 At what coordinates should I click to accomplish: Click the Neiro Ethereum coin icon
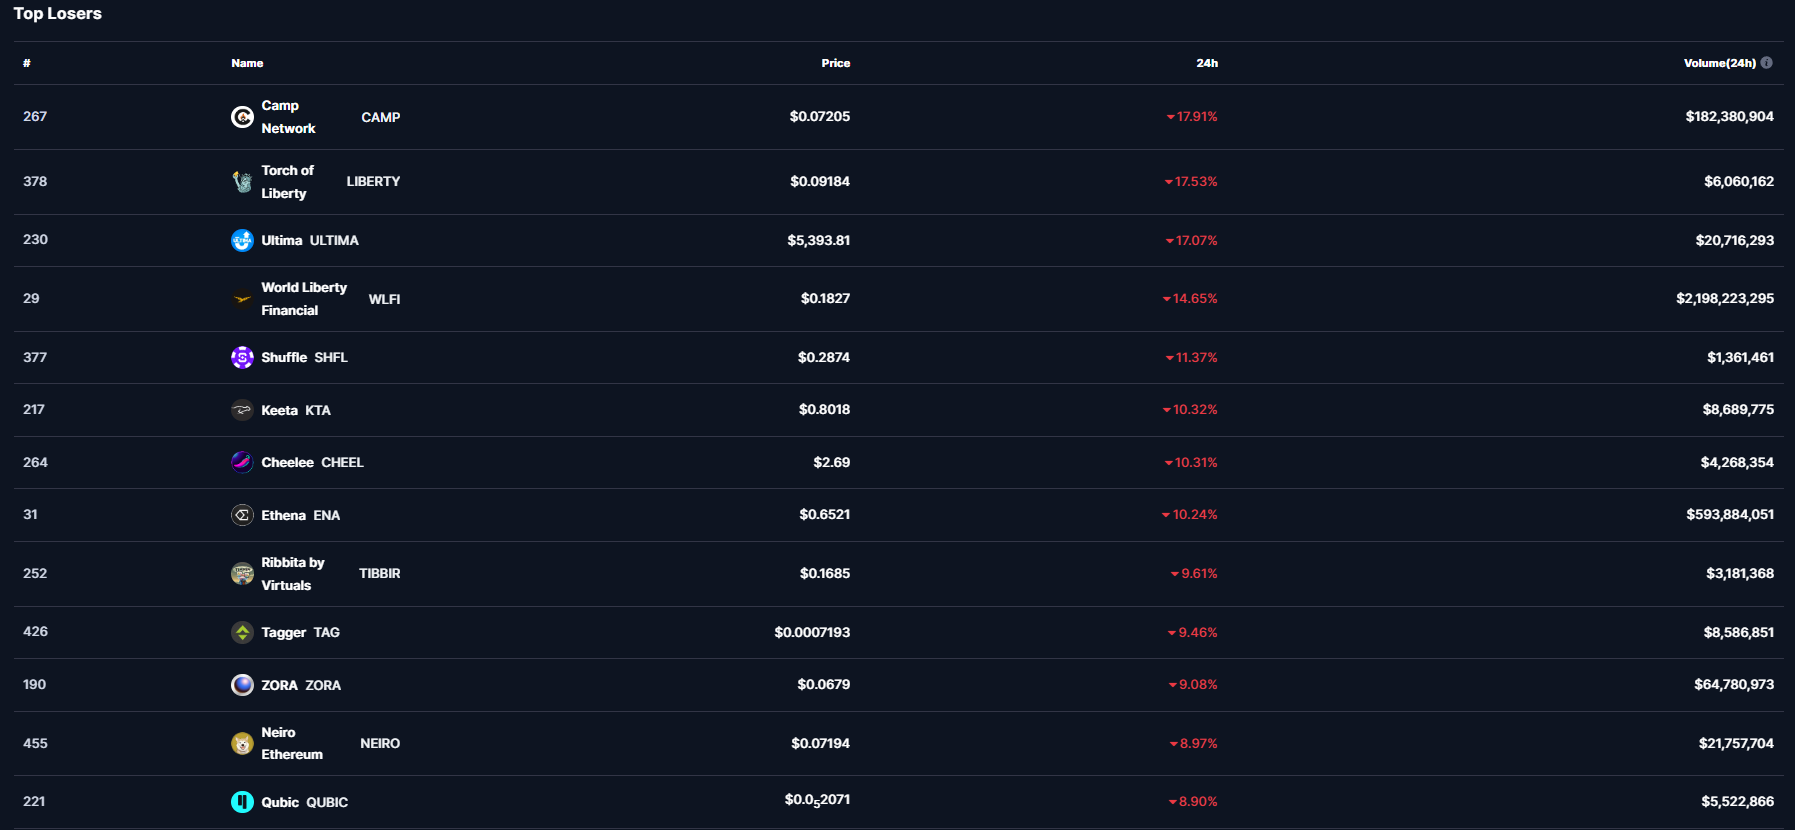tap(242, 744)
